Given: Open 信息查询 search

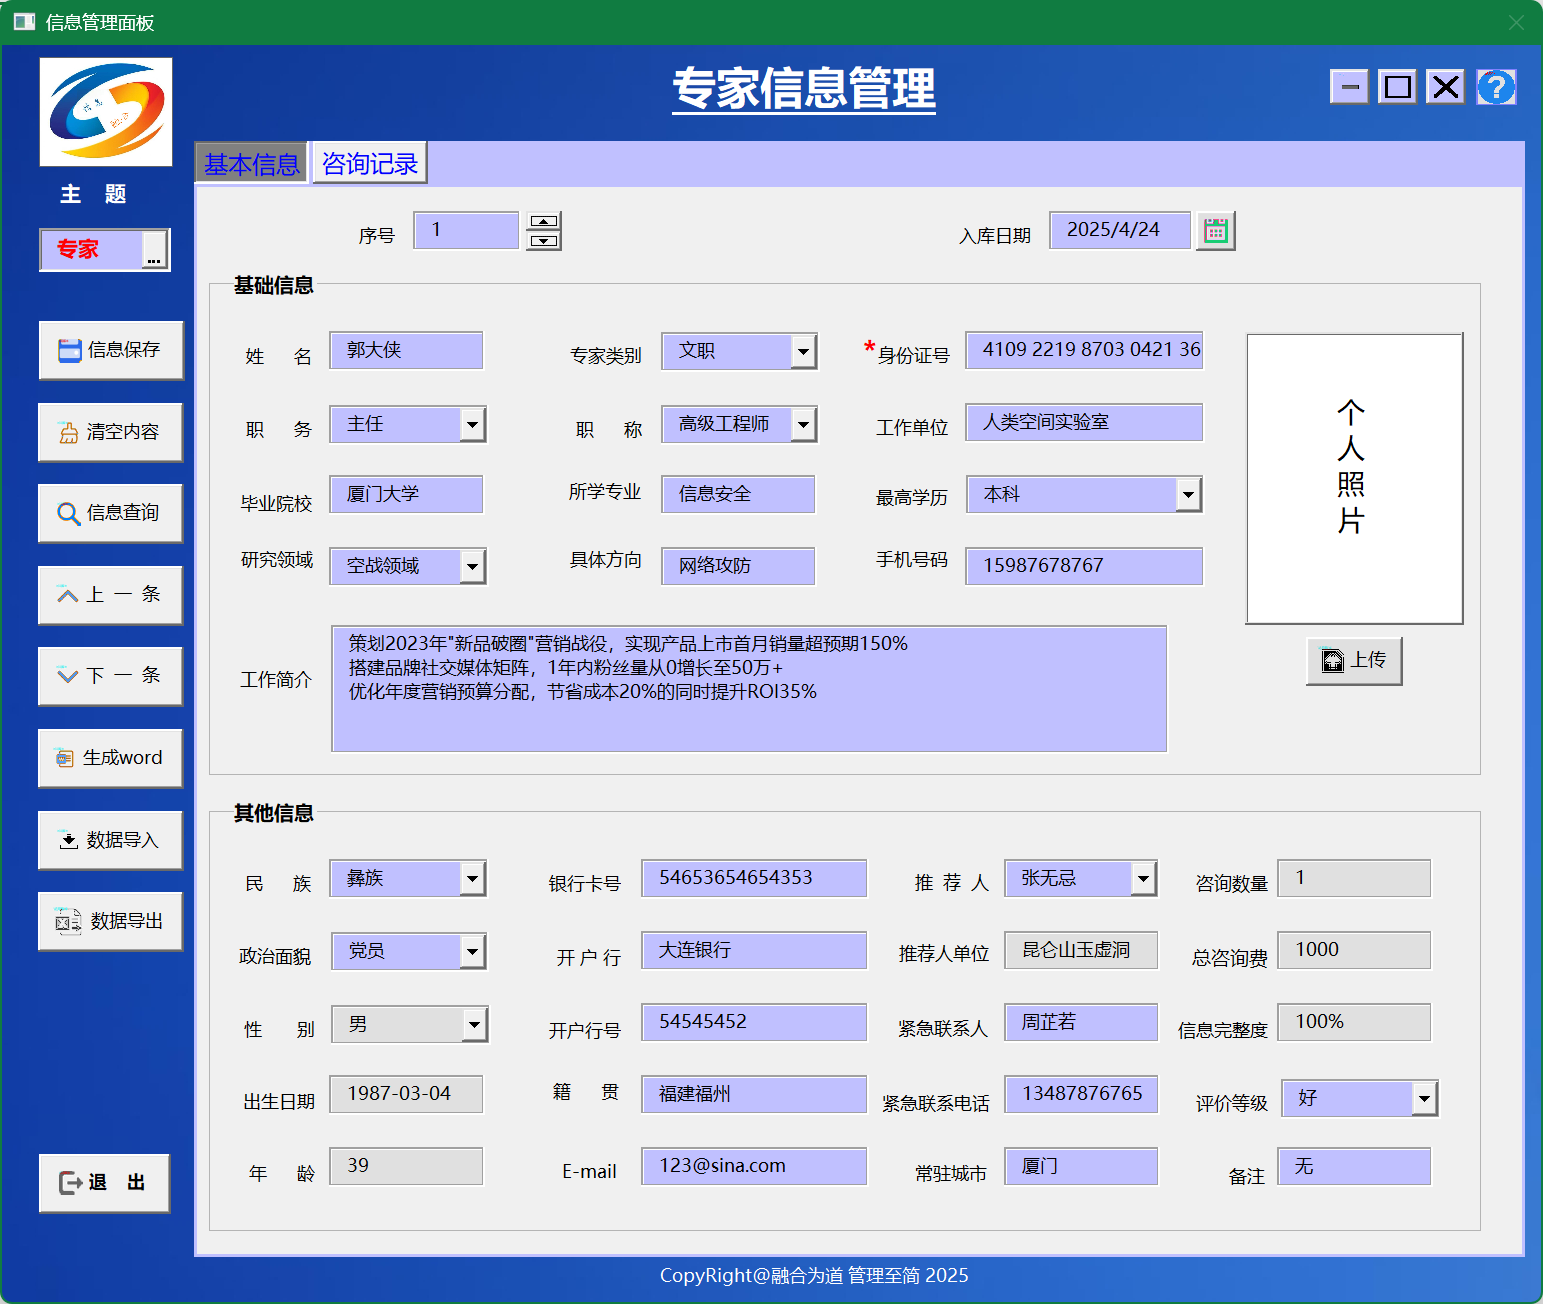Looking at the screenshot, I should (x=111, y=513).
